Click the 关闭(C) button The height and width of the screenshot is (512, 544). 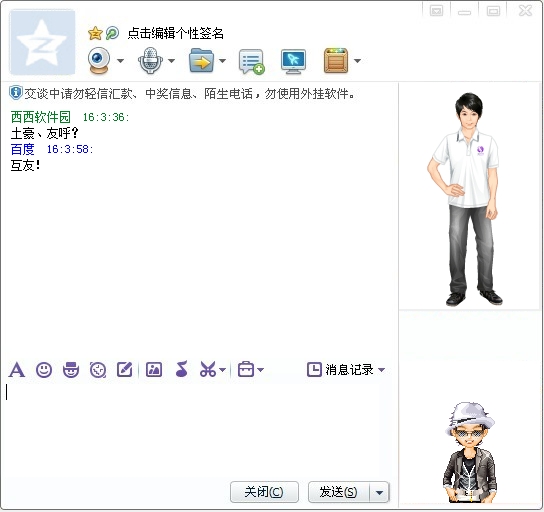point(264,492)
